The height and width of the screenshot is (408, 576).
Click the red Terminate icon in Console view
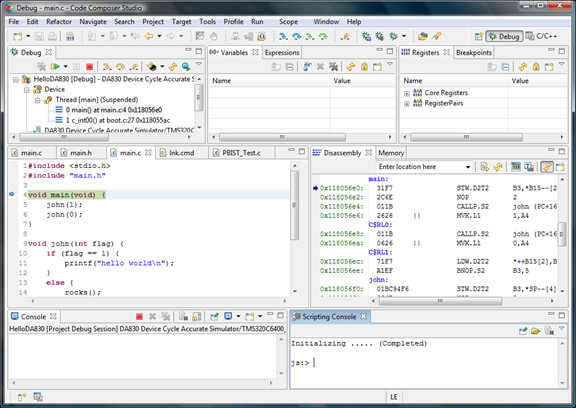pos(139,316)
